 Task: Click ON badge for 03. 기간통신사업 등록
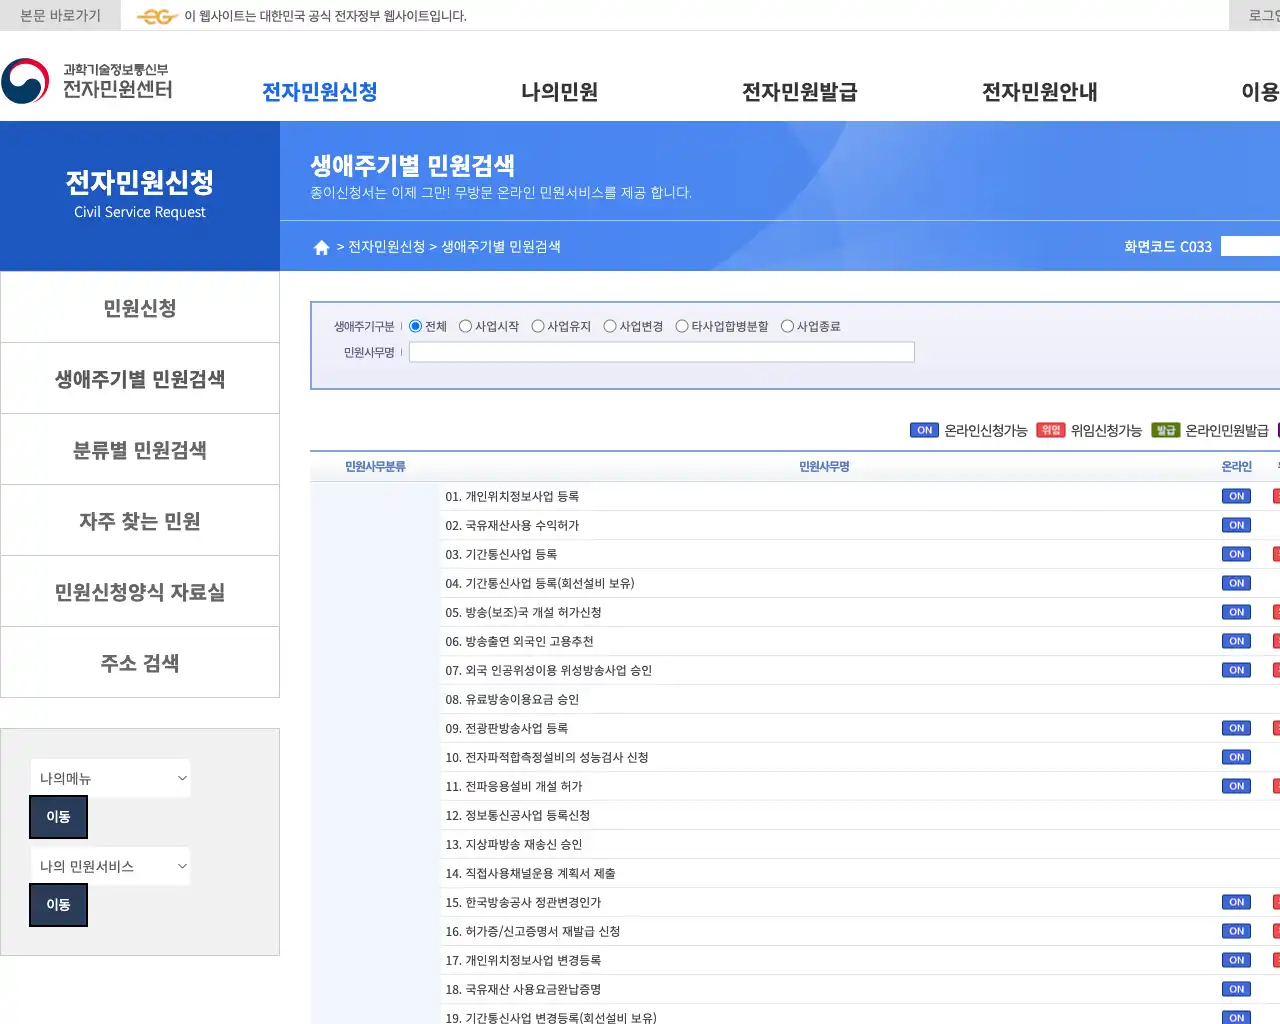point(1237,554)
